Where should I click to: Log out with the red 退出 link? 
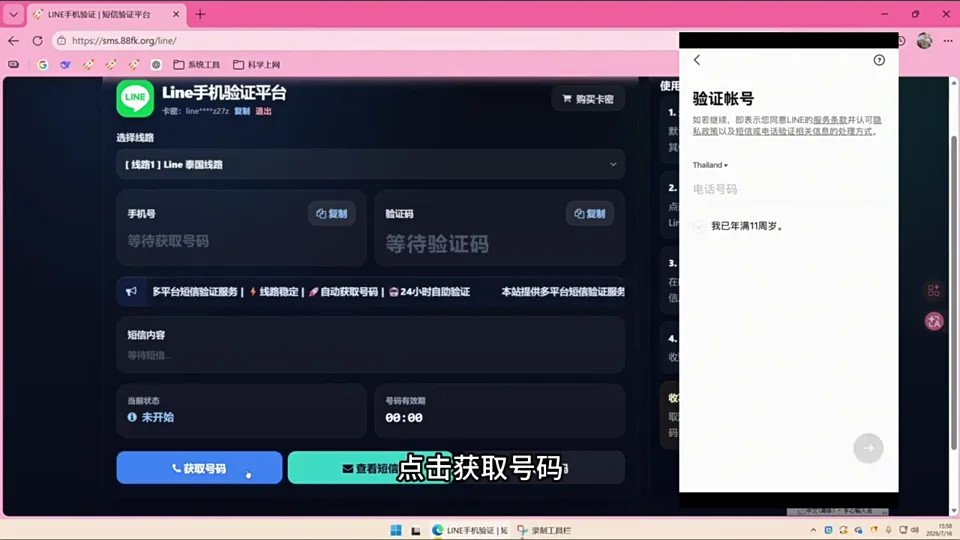pos(263,111)
